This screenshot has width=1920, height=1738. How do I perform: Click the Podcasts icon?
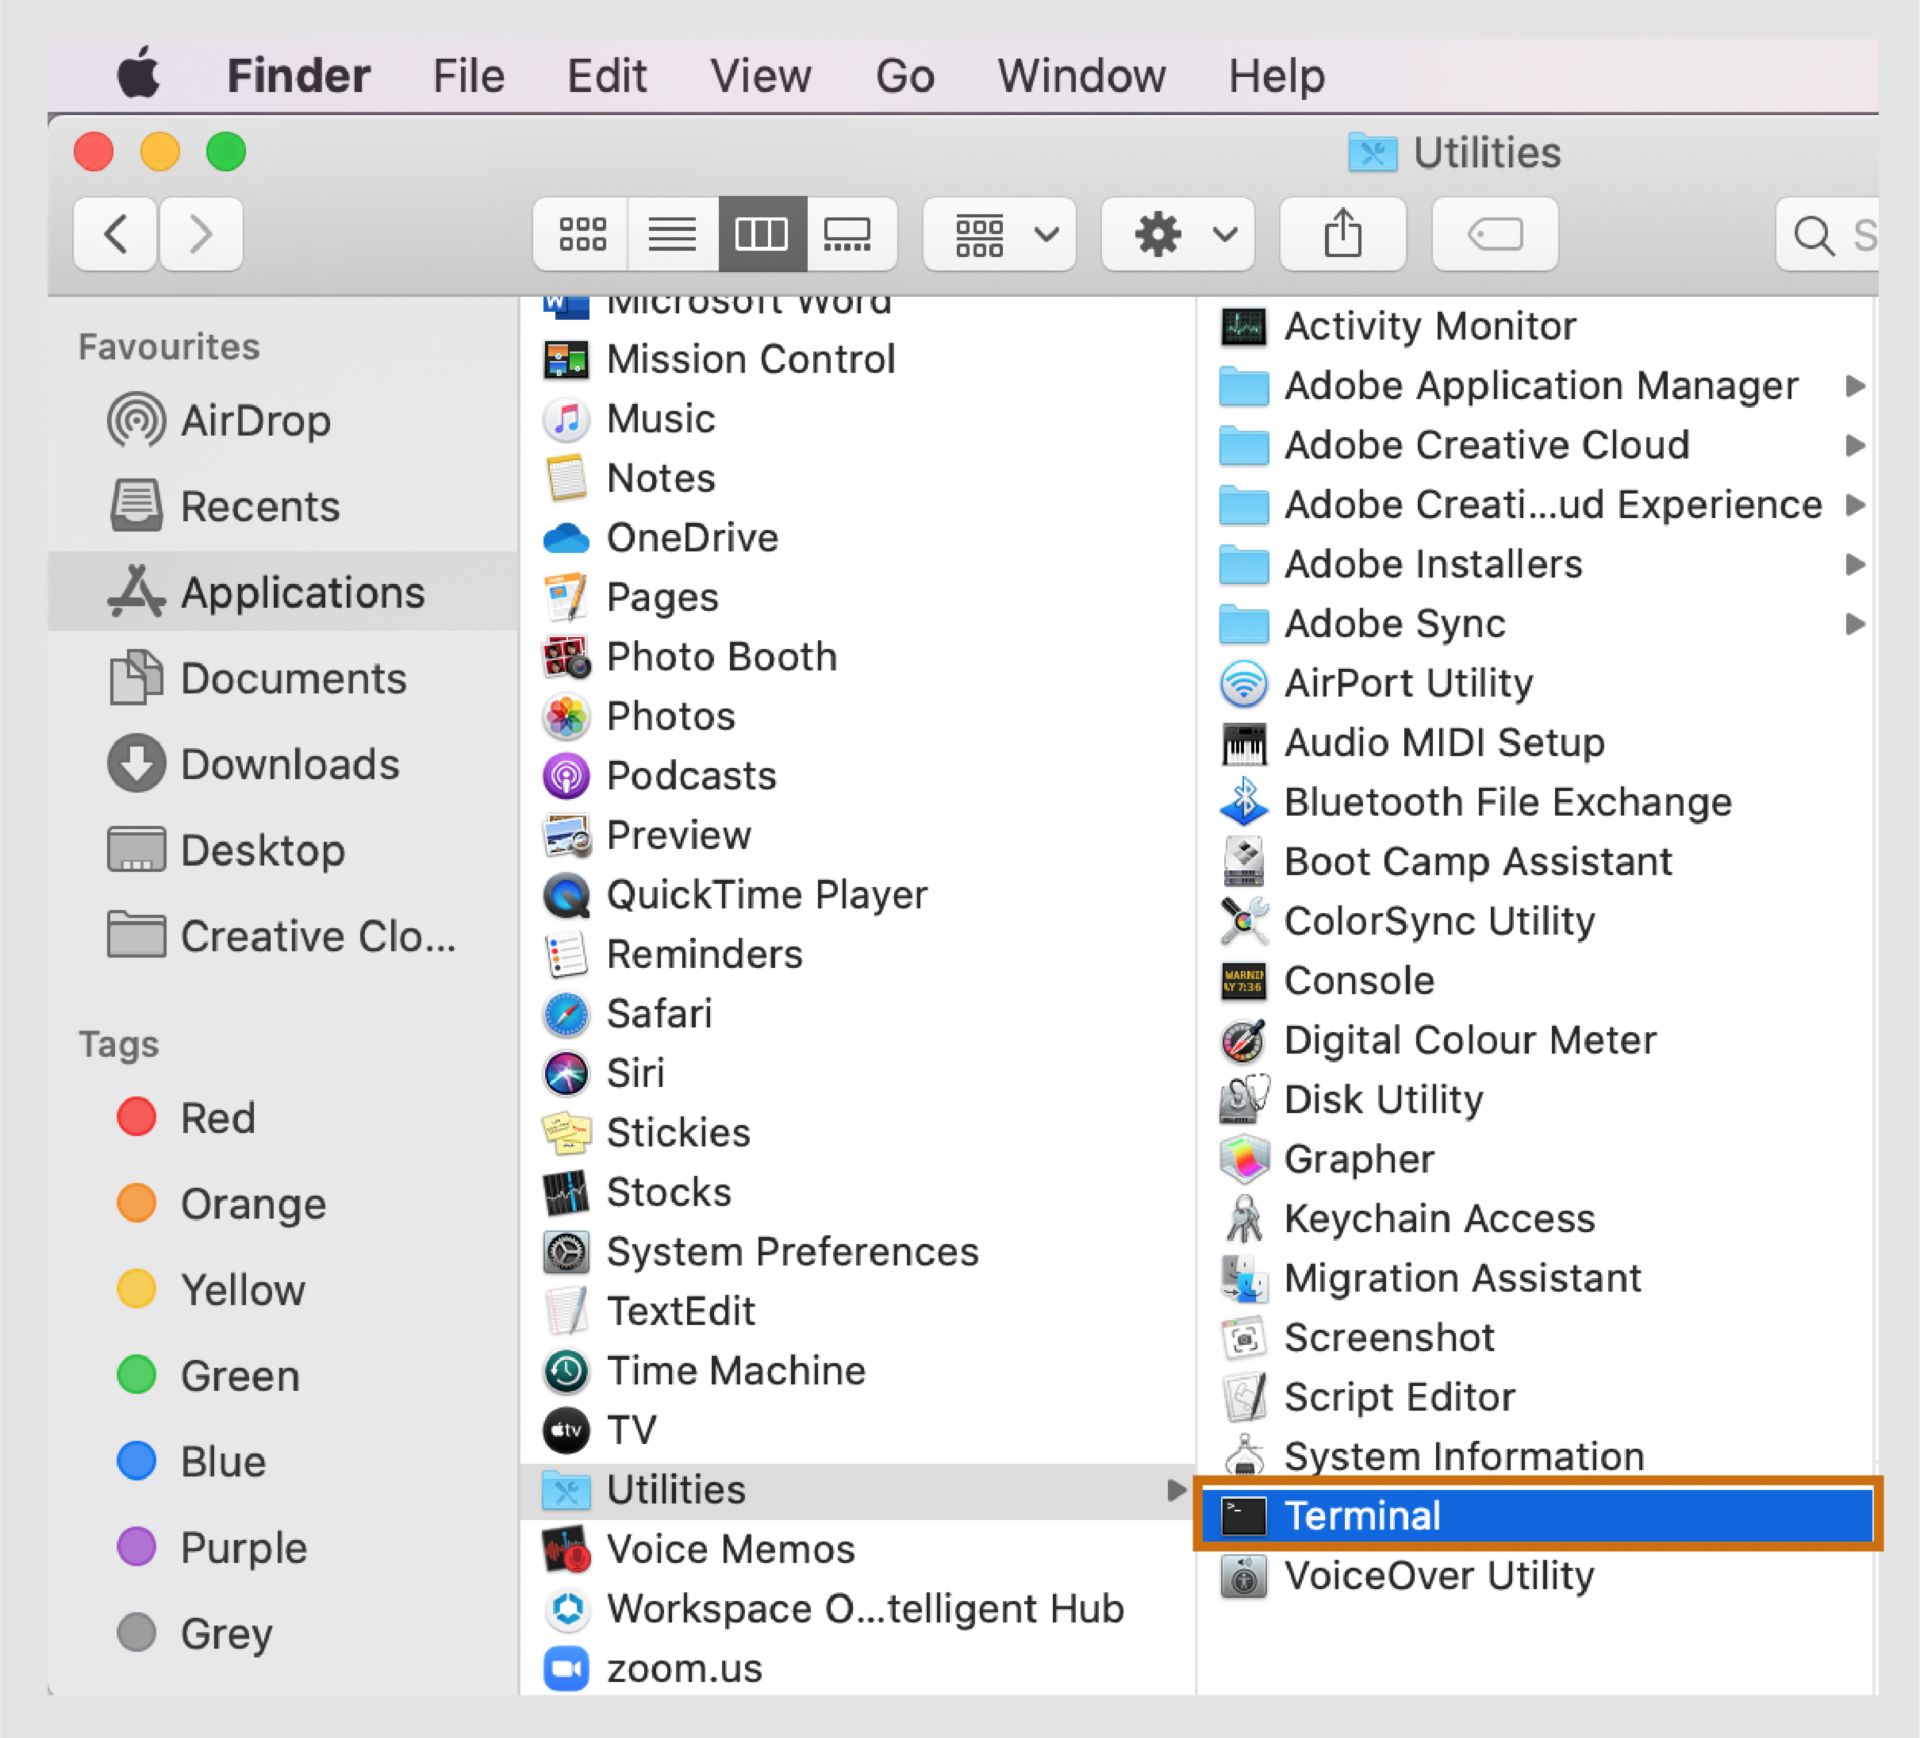pyautogui.click(x=566, y=777)
